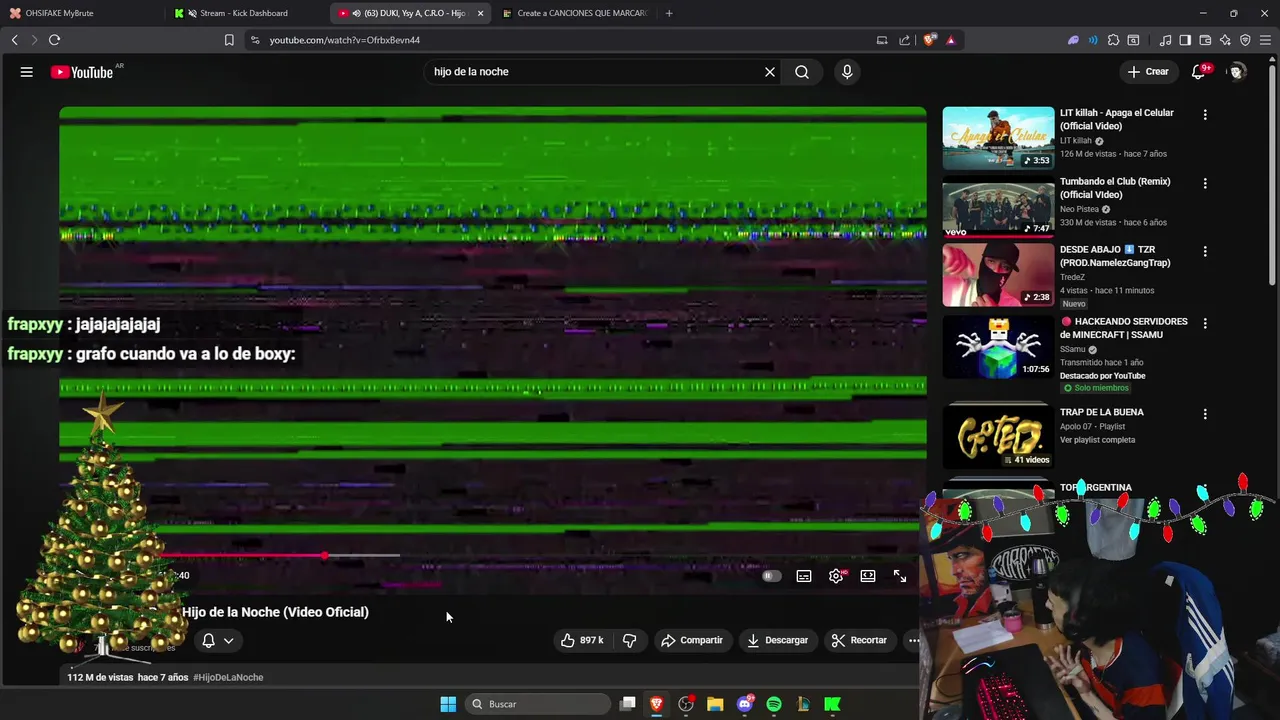
Task: Open the Crear create menu
Action: 1147,72
